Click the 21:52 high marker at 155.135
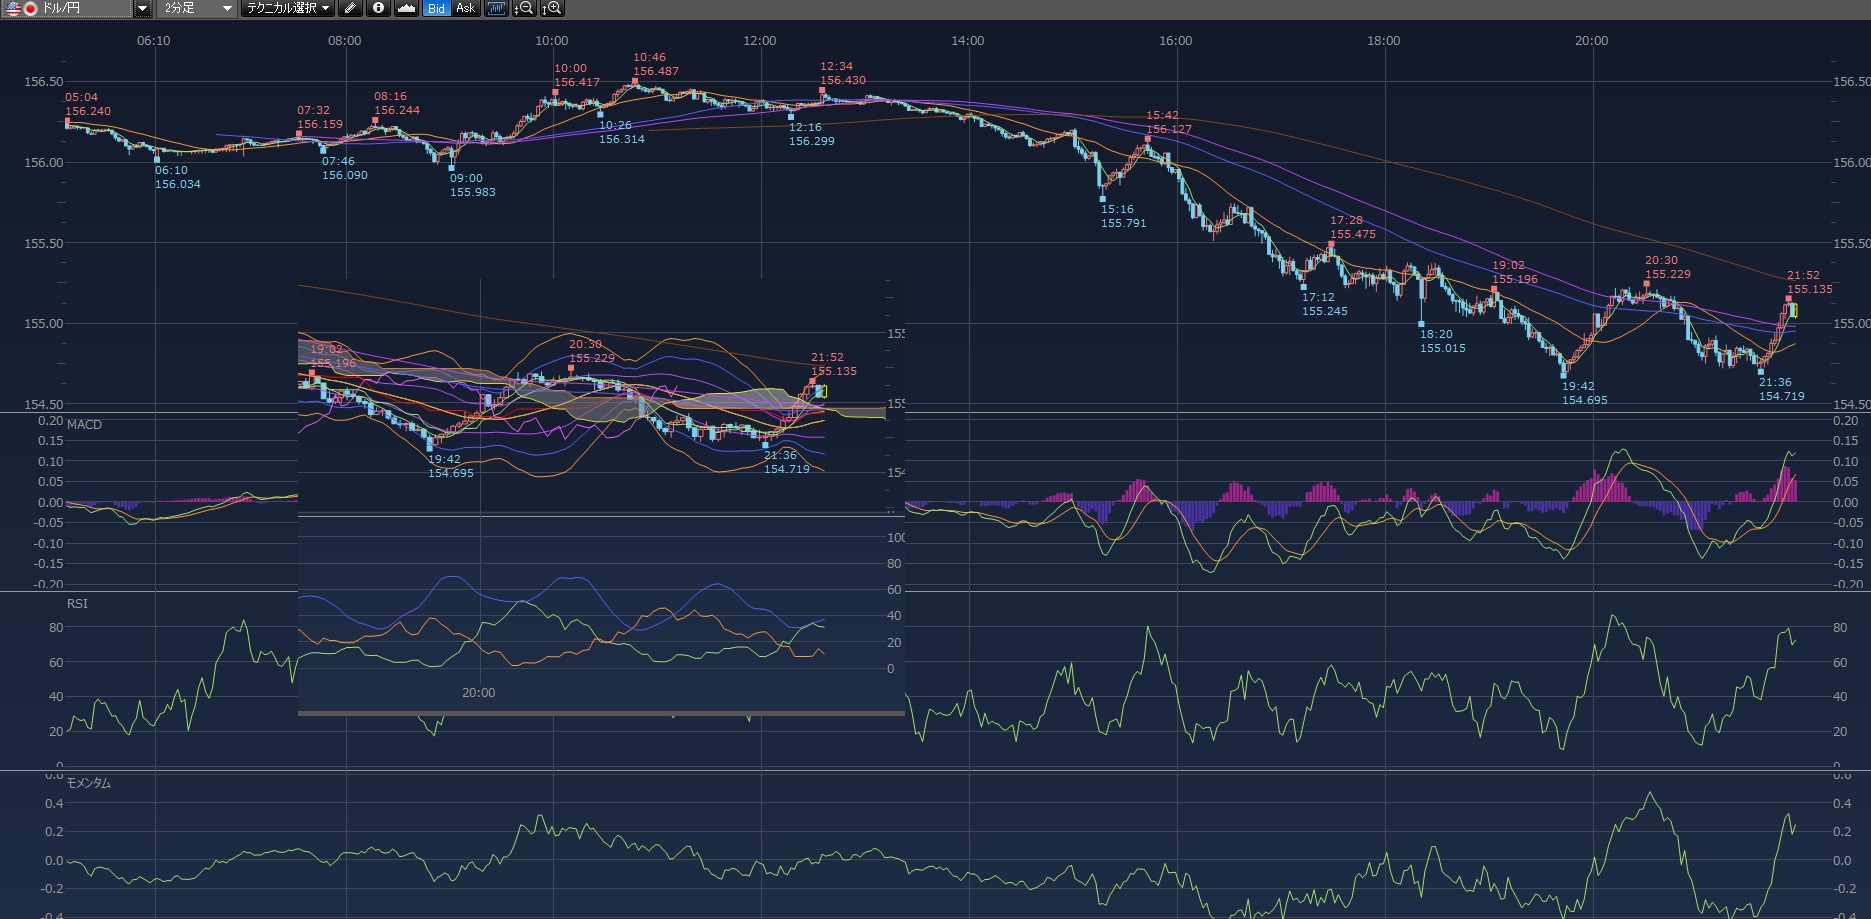1871x919 pixels. click(x=1788, y=298)
